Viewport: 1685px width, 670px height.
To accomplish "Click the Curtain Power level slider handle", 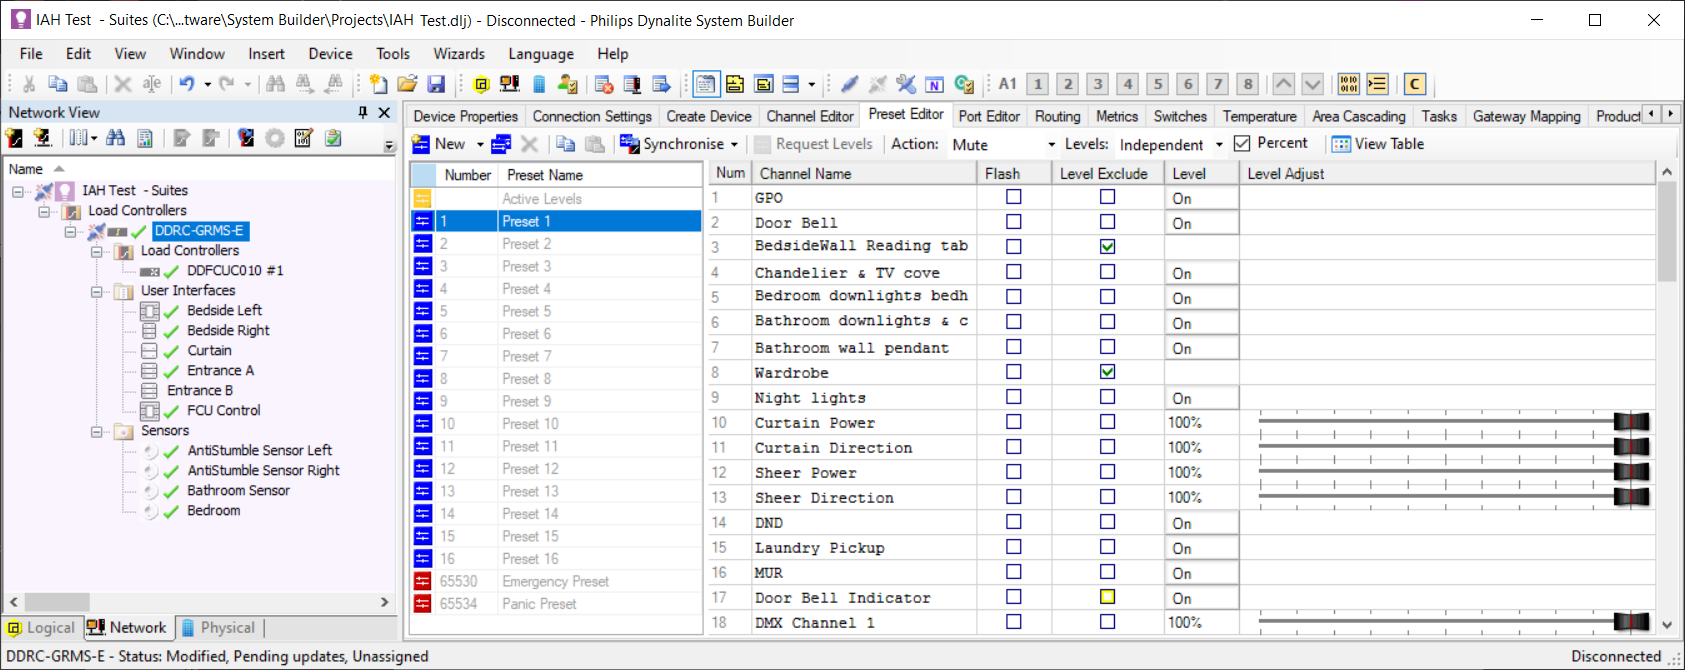I will tap(1631, 422).
